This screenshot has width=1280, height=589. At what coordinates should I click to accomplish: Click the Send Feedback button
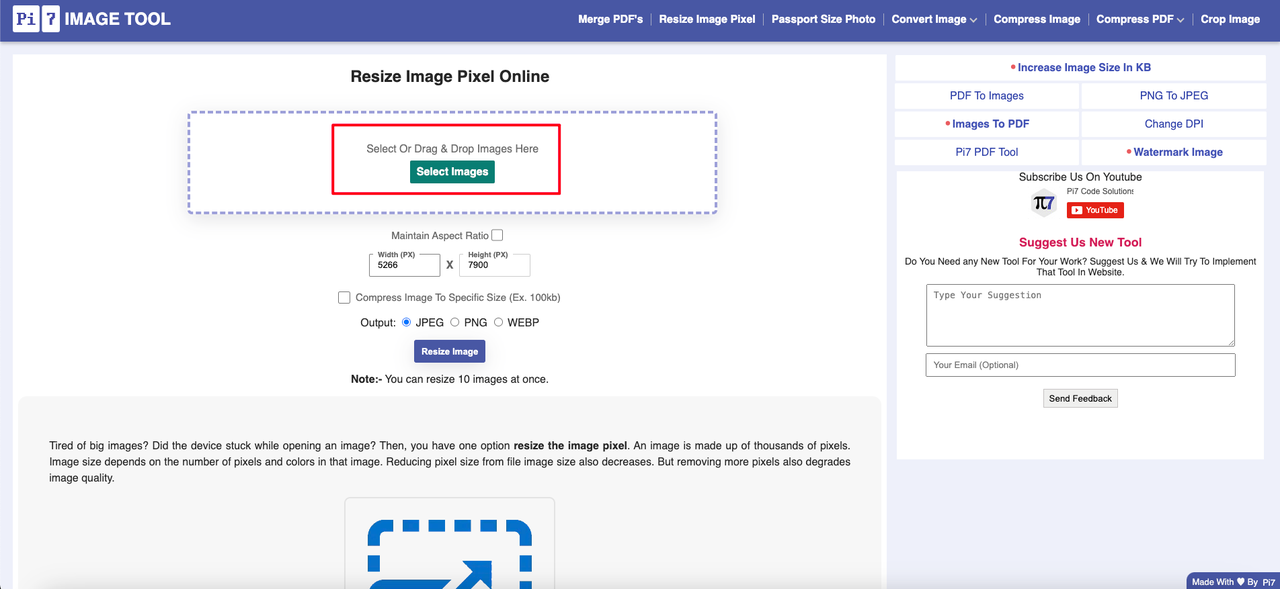[1080, 398]
